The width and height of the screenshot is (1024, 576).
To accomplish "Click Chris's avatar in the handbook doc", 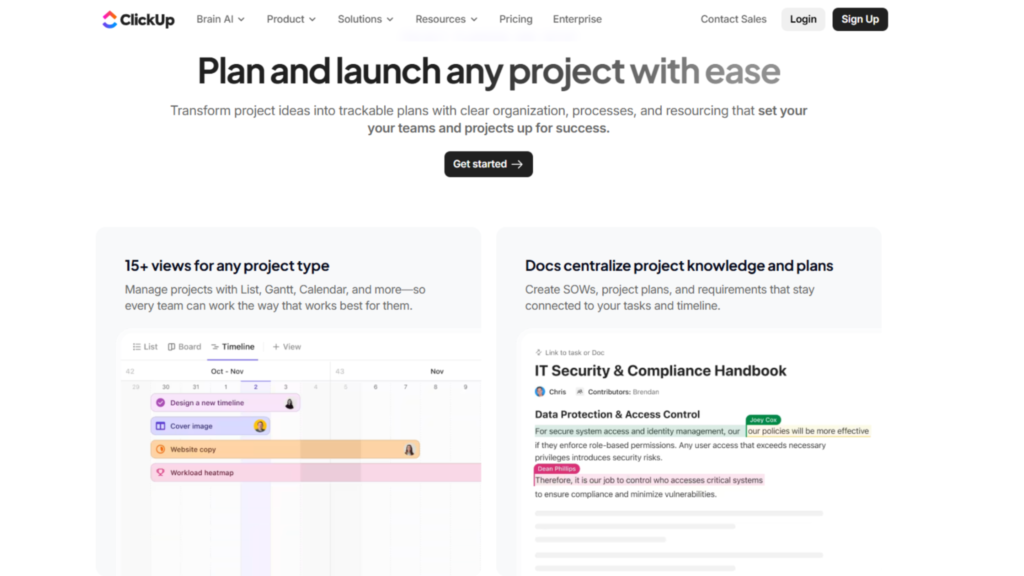I will (x=539, y=391).
